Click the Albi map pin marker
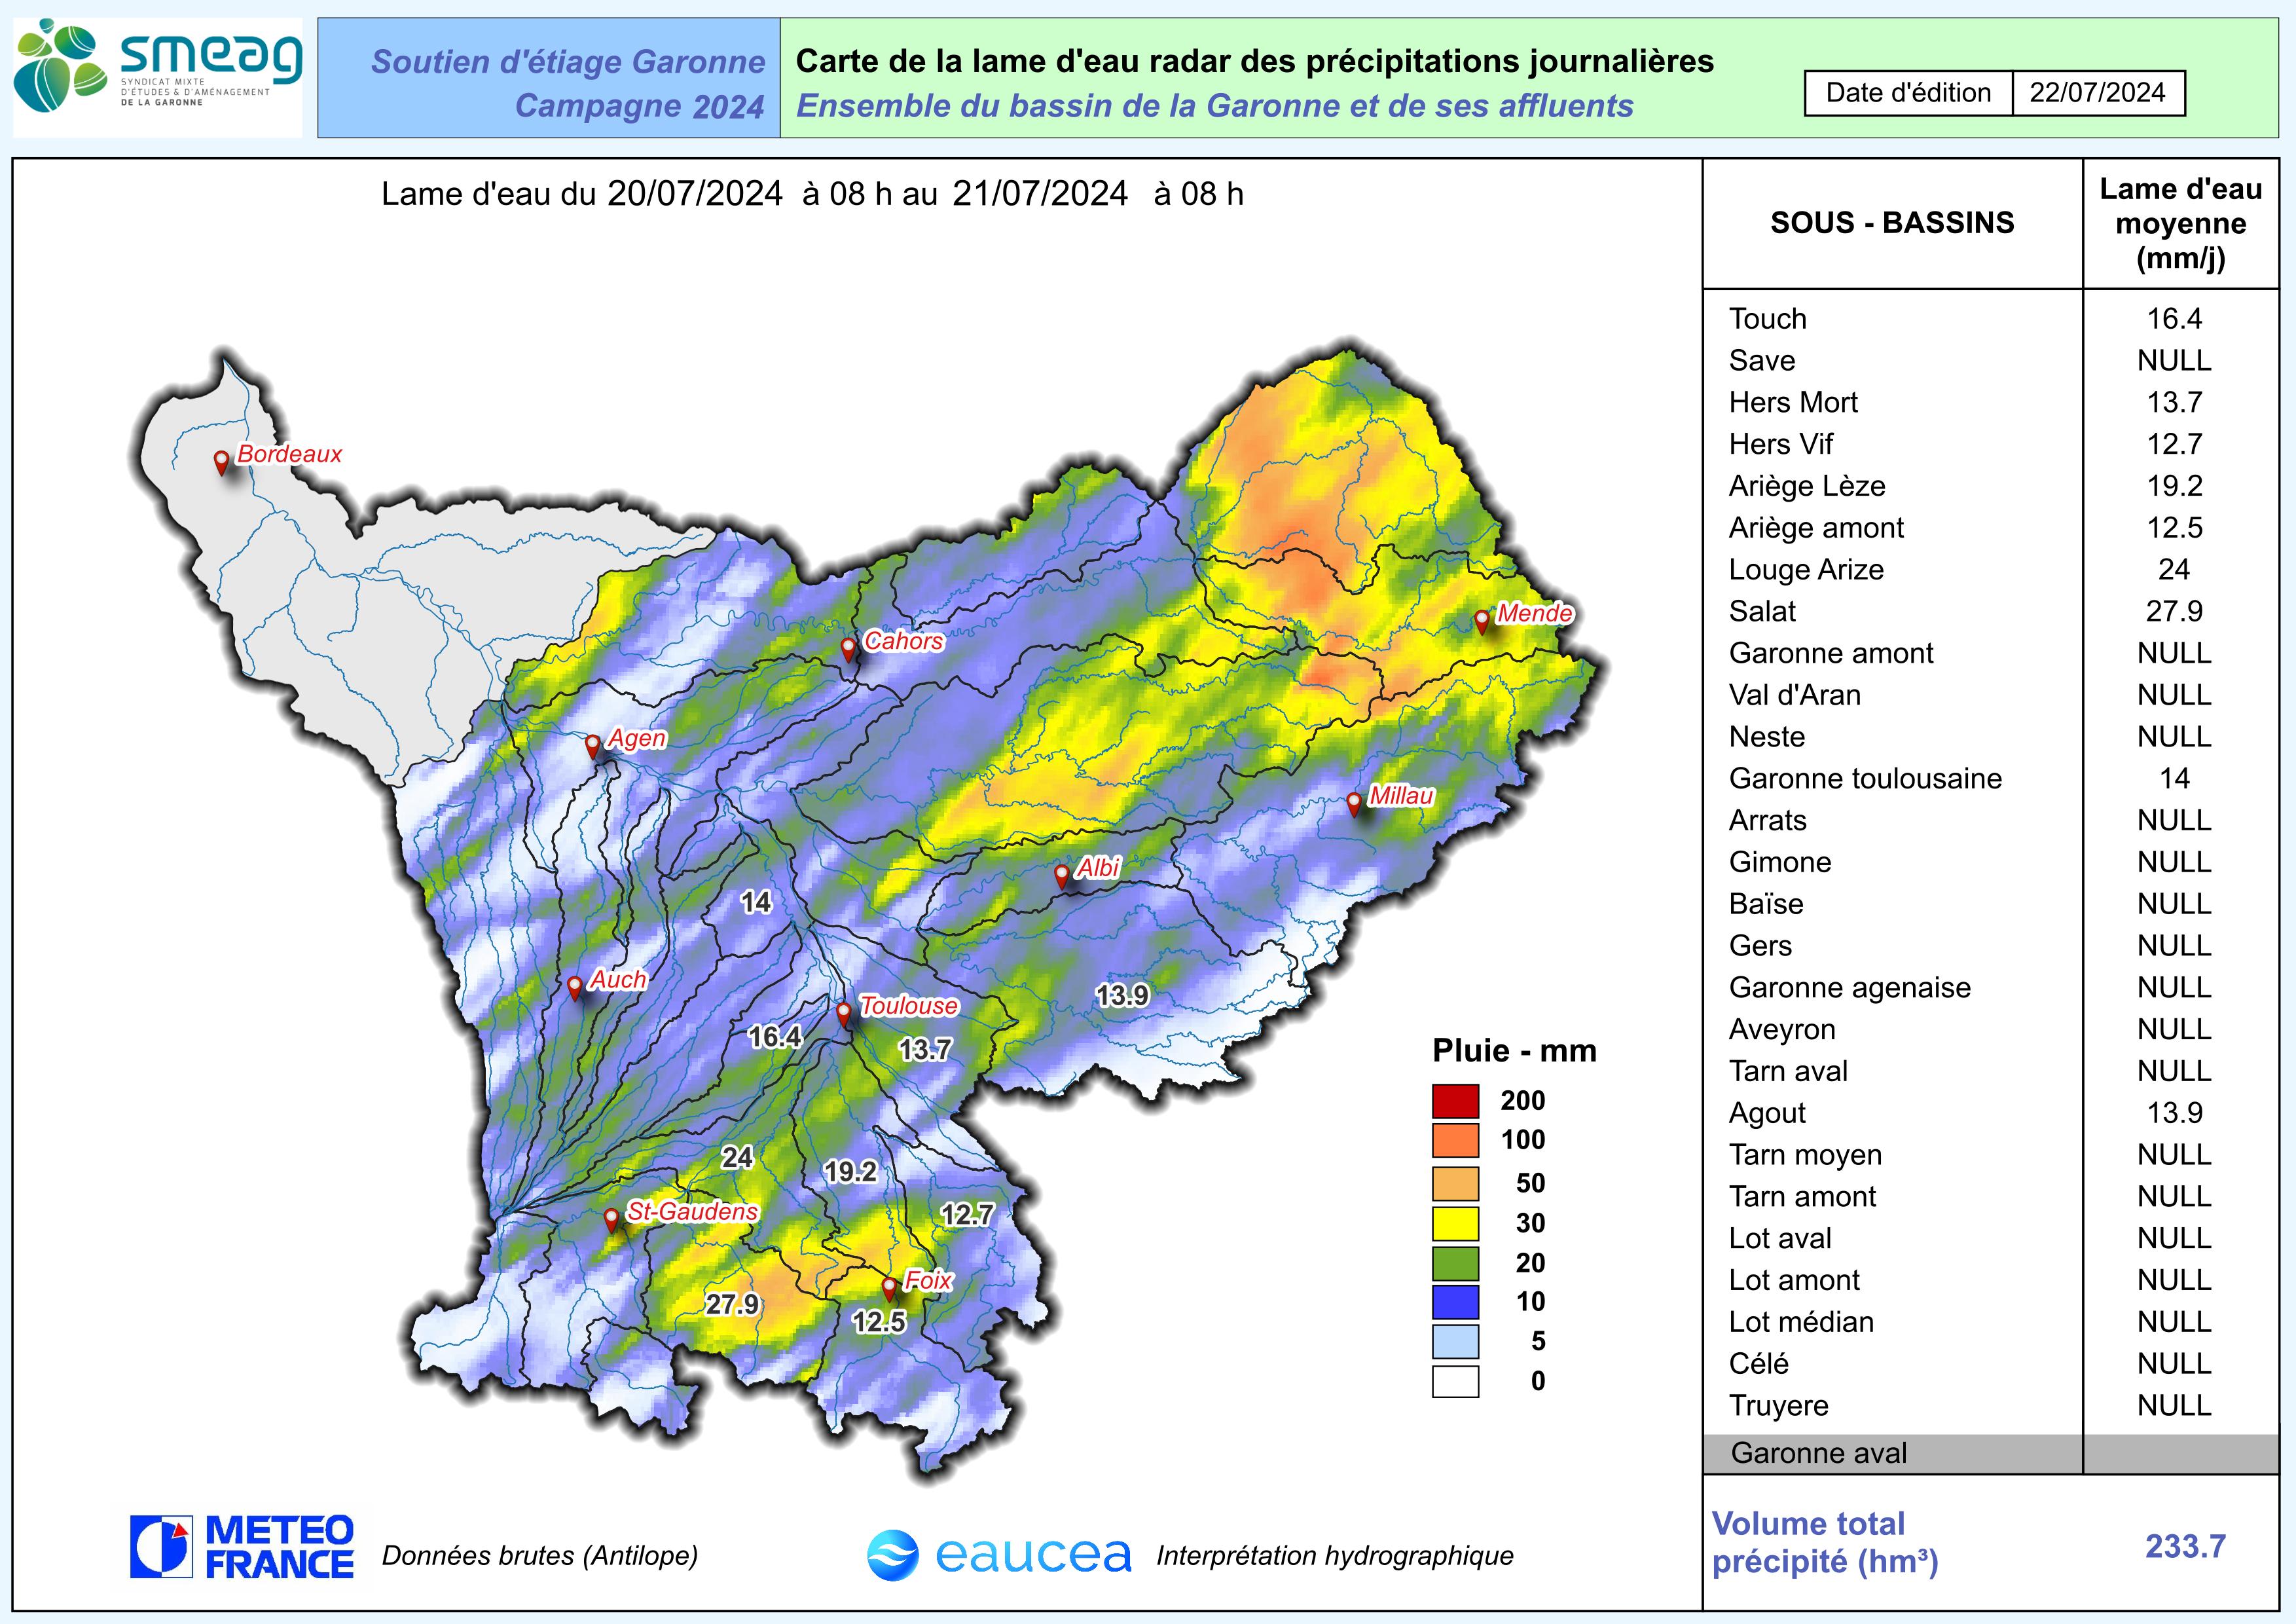 [x=1062, y=876]
